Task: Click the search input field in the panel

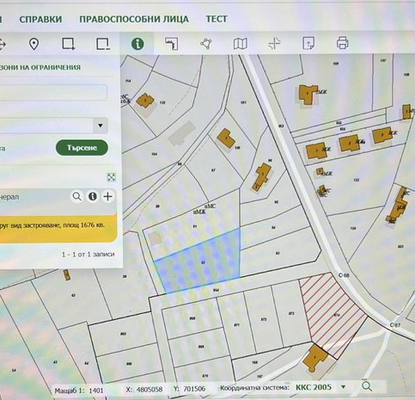Action: [53, 92]
